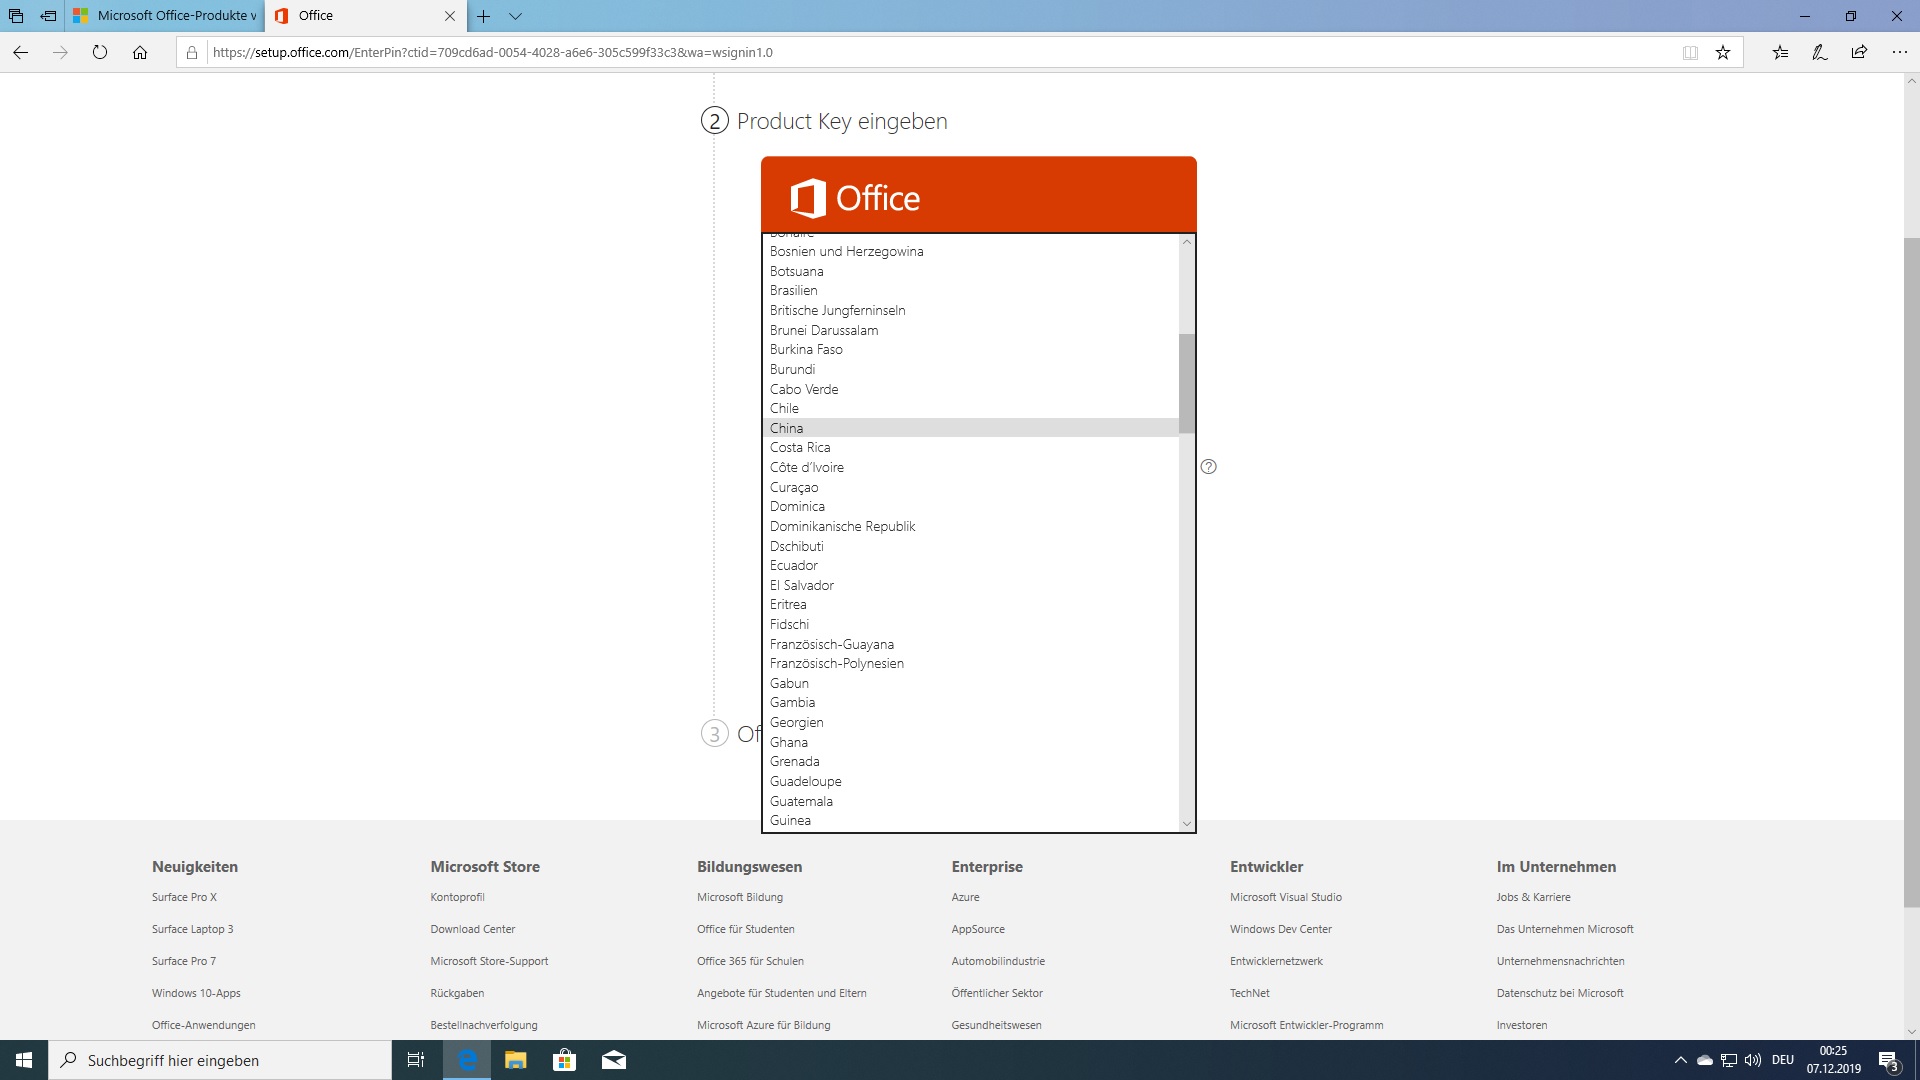Choose Brasilien in the country dropdown
This screenshot has height=1080, width=1920.
tap(793, 291)
